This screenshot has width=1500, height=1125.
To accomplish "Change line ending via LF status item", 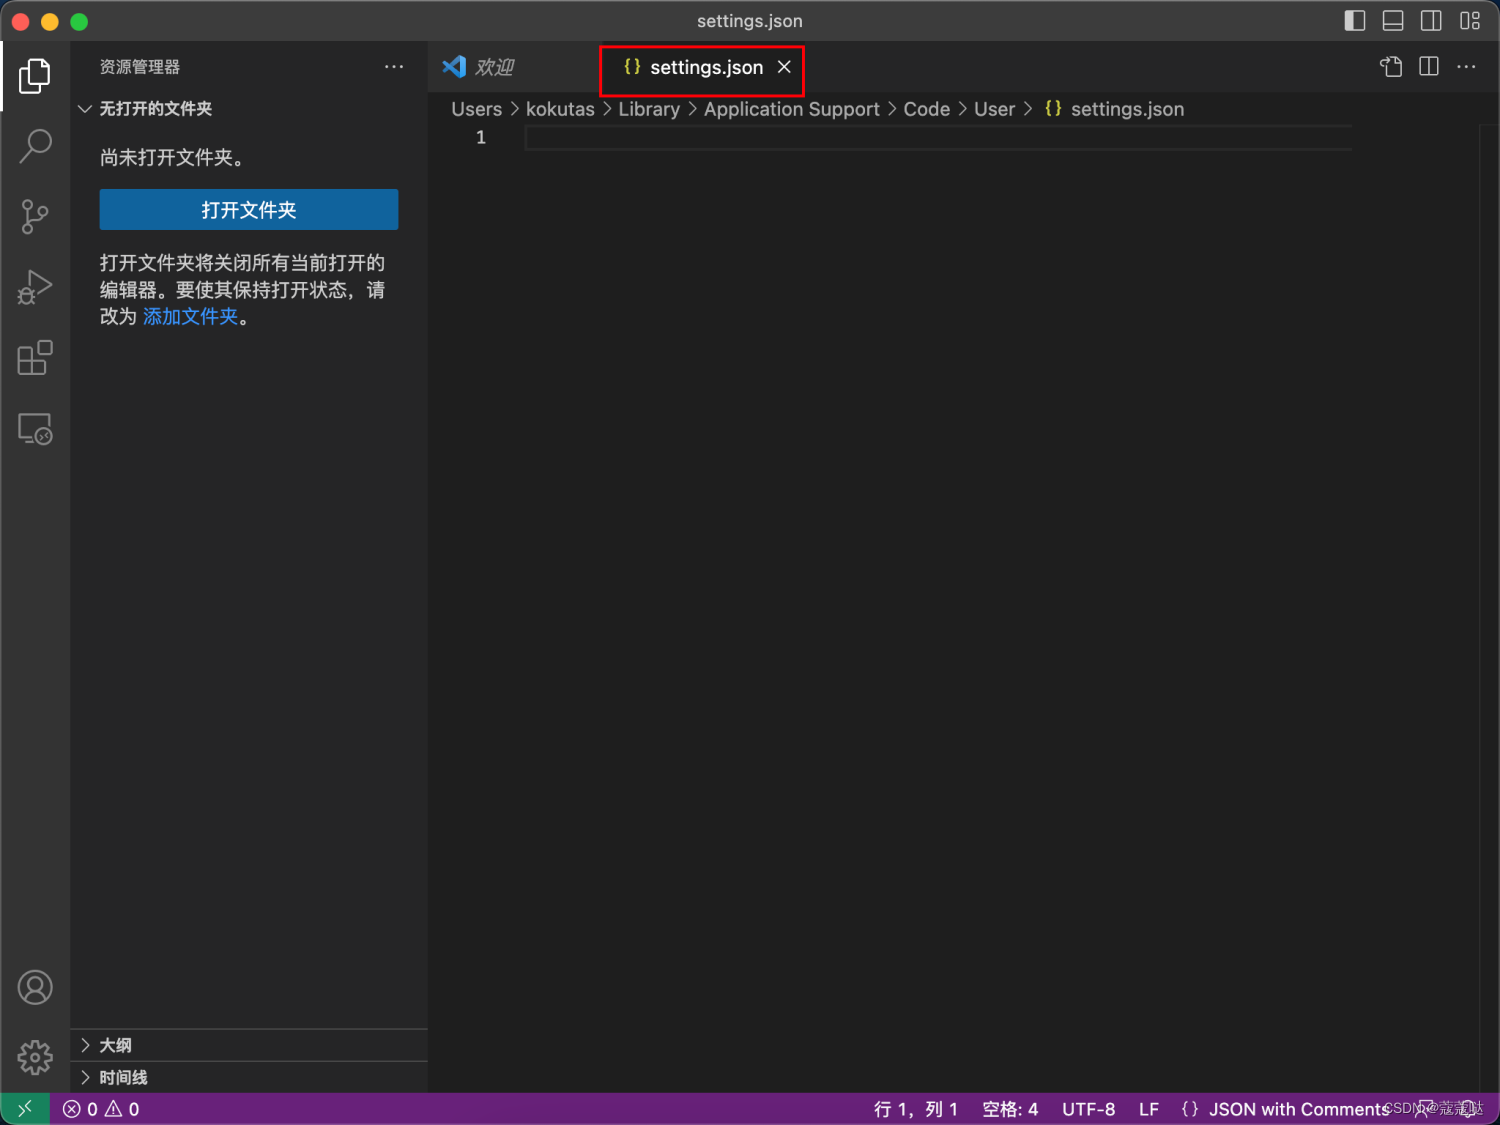I will click(1149, 1109).
